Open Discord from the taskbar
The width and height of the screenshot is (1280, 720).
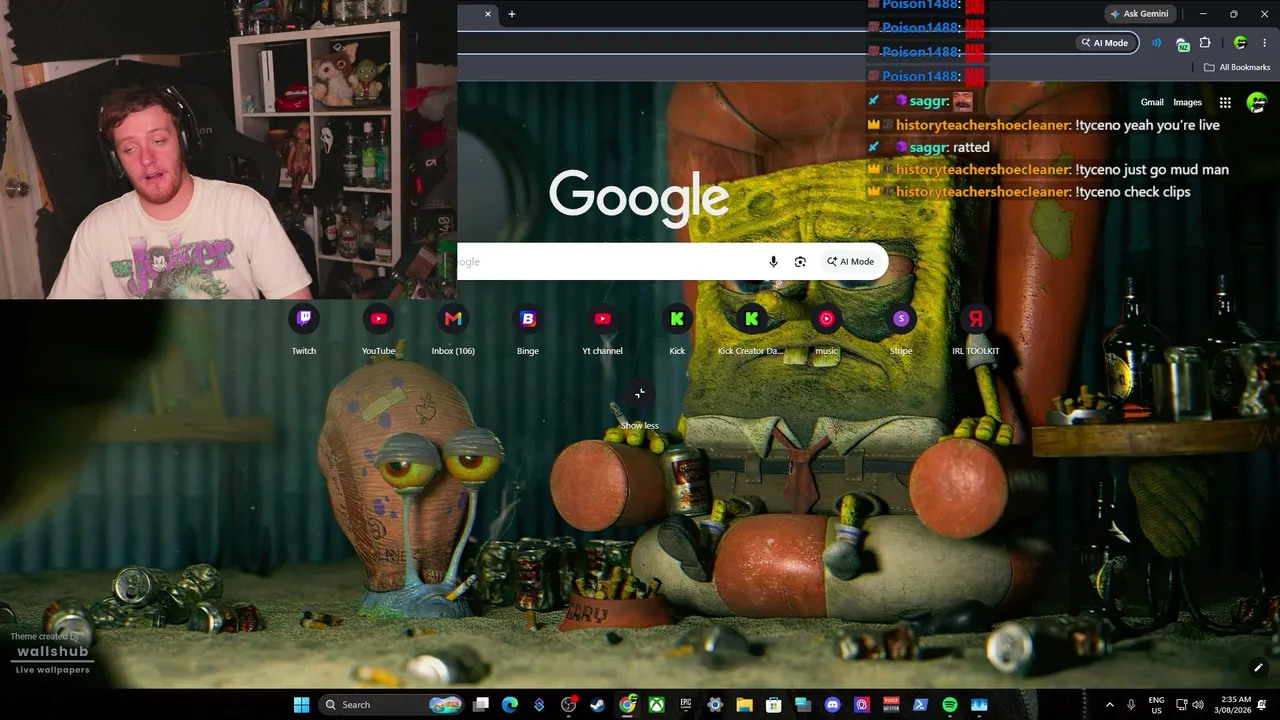coord(833,705)
